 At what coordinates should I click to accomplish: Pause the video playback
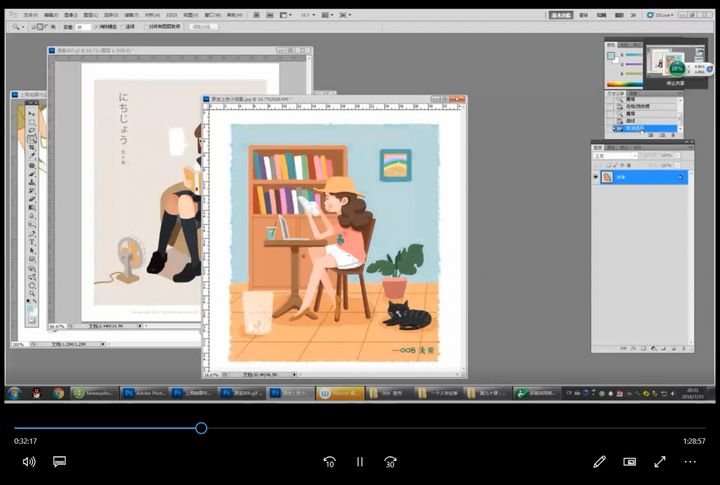point(360,462)
